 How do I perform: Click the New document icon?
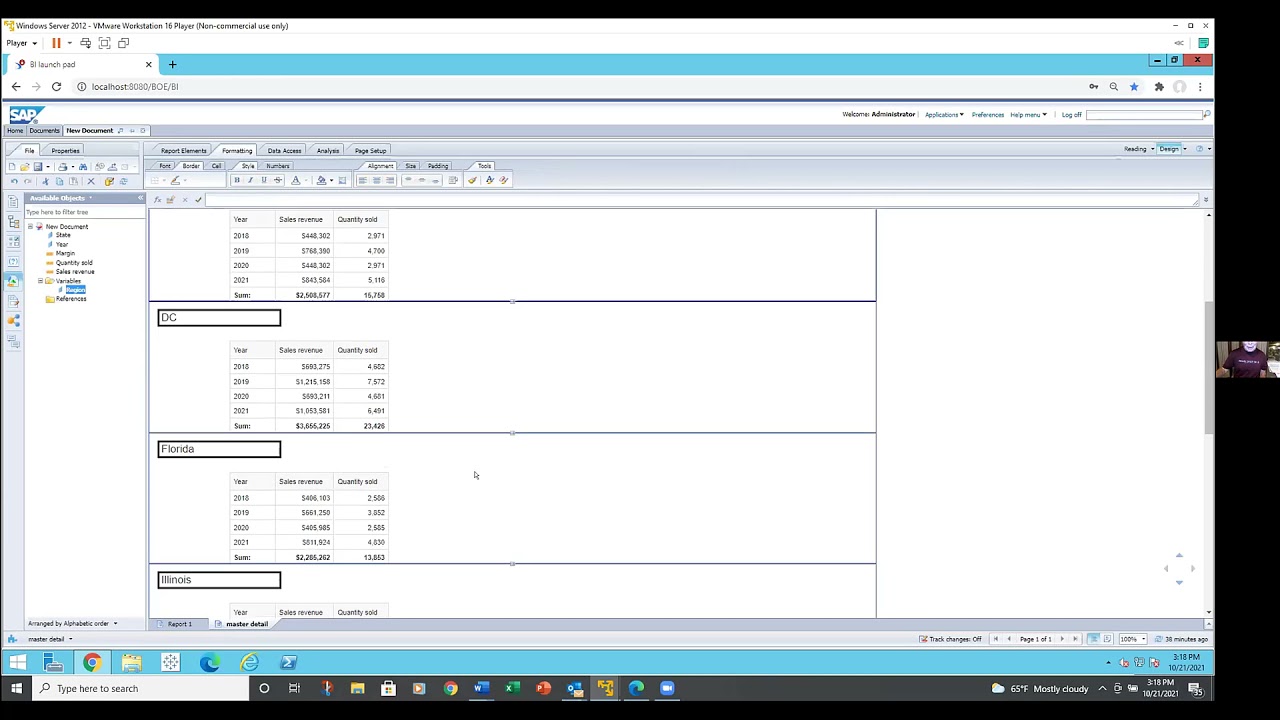pos(11,167)
